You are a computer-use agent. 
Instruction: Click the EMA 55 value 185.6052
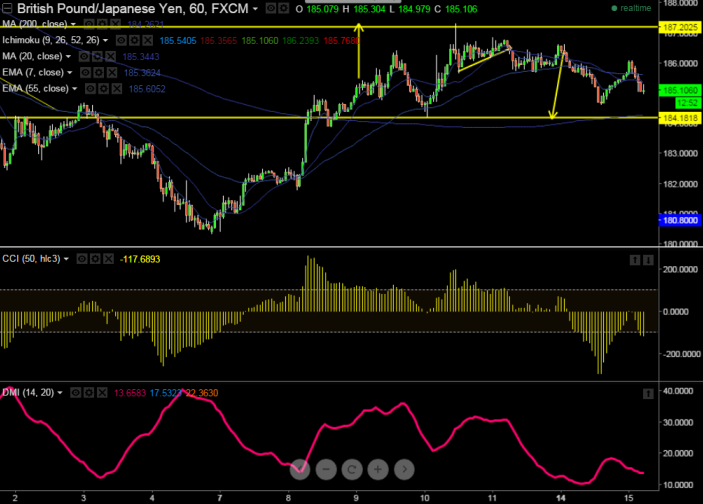[x=147, y=89]
